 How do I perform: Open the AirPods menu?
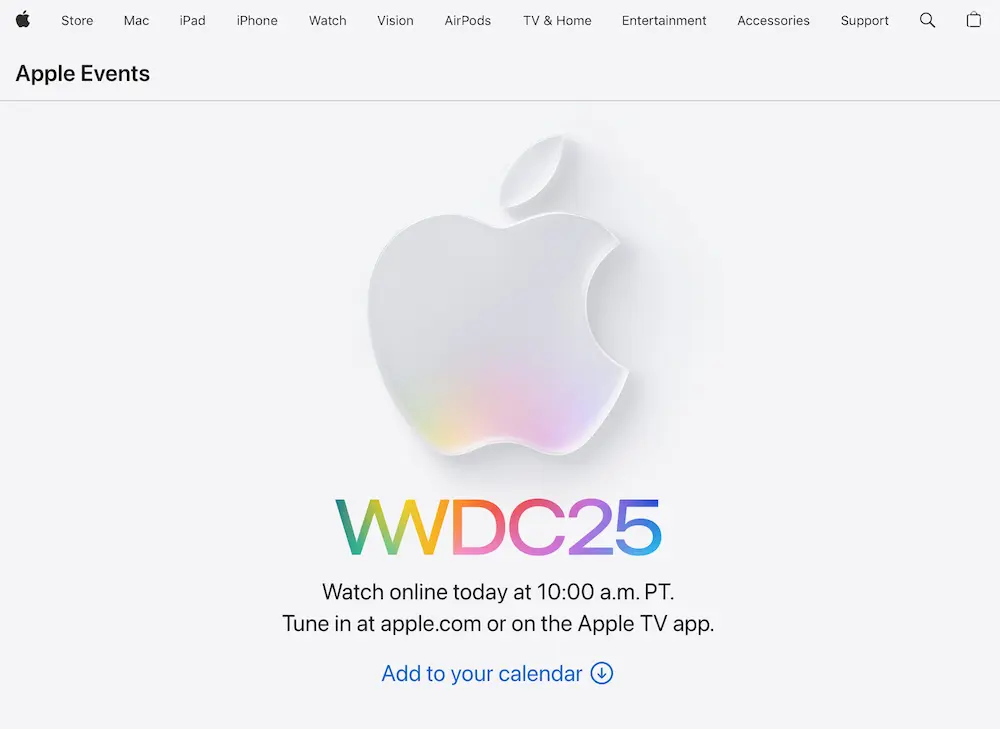click(467, 20)
